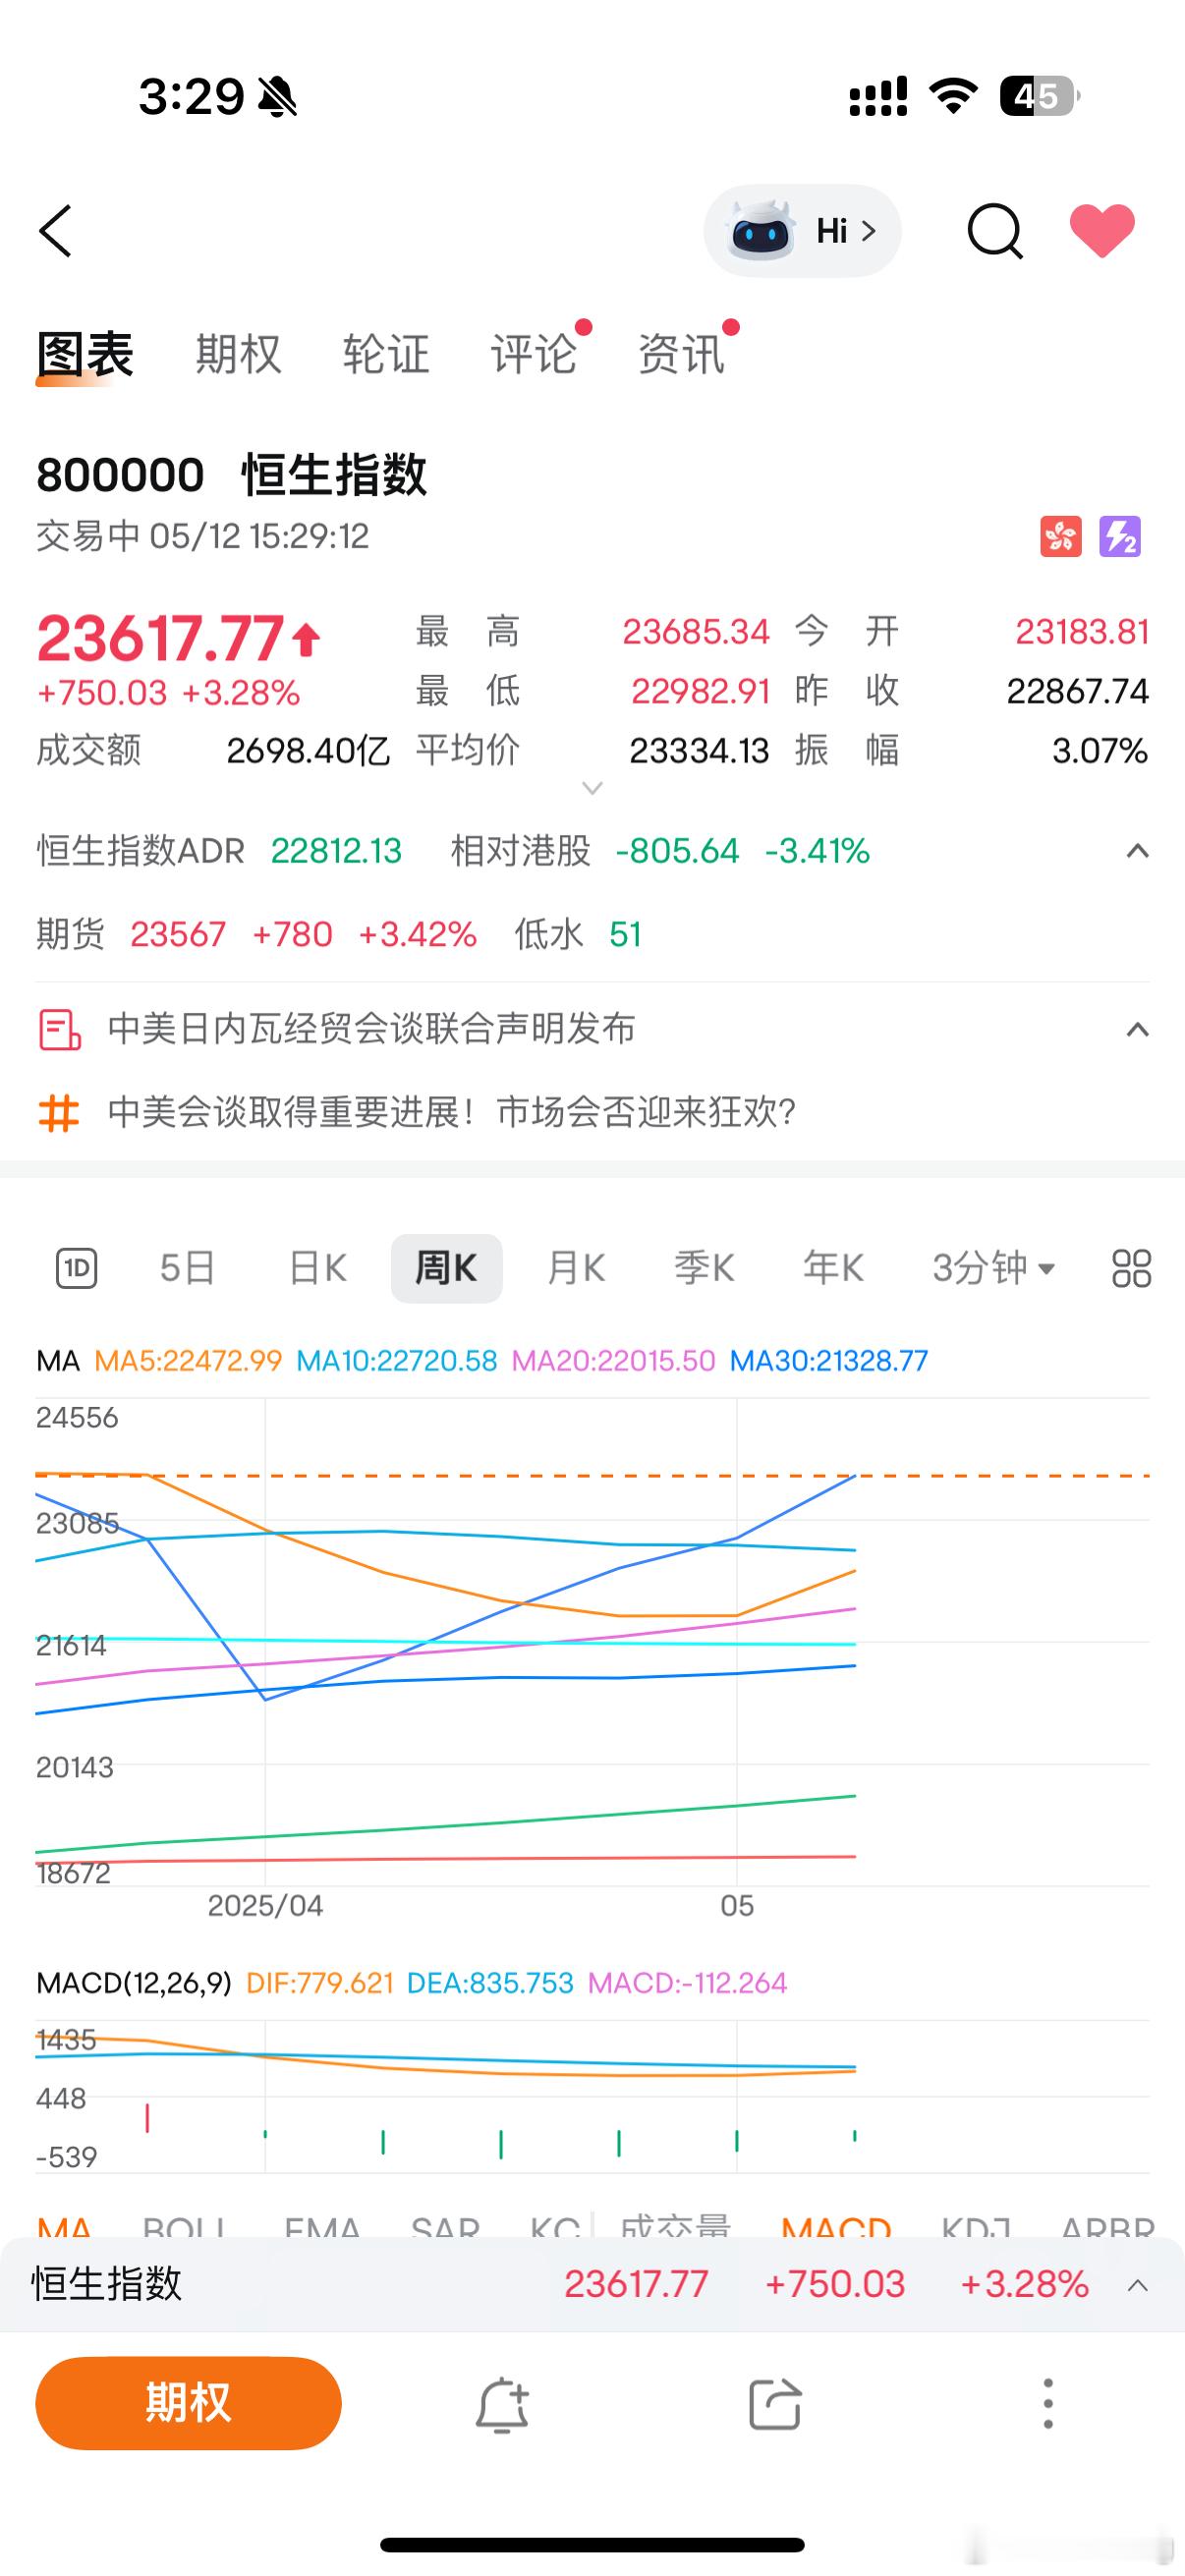Select the 周K chart period
The width and height of the screenshot is (1185, 2576).
[x=446, y=1268]
